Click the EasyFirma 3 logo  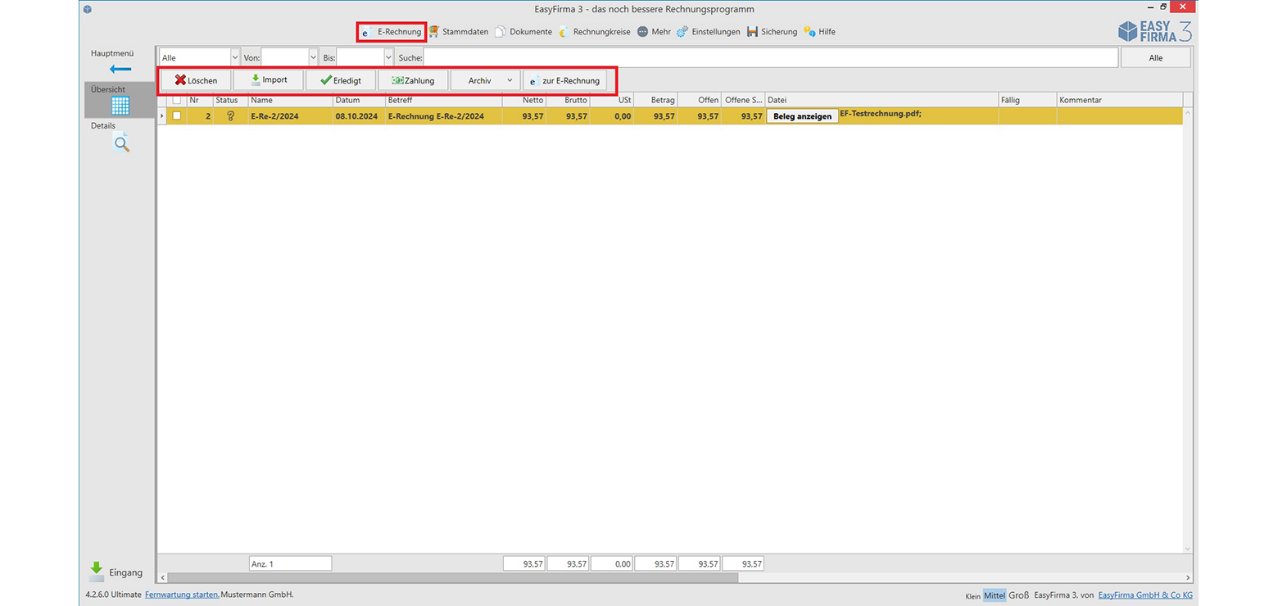pos(1154,31)
